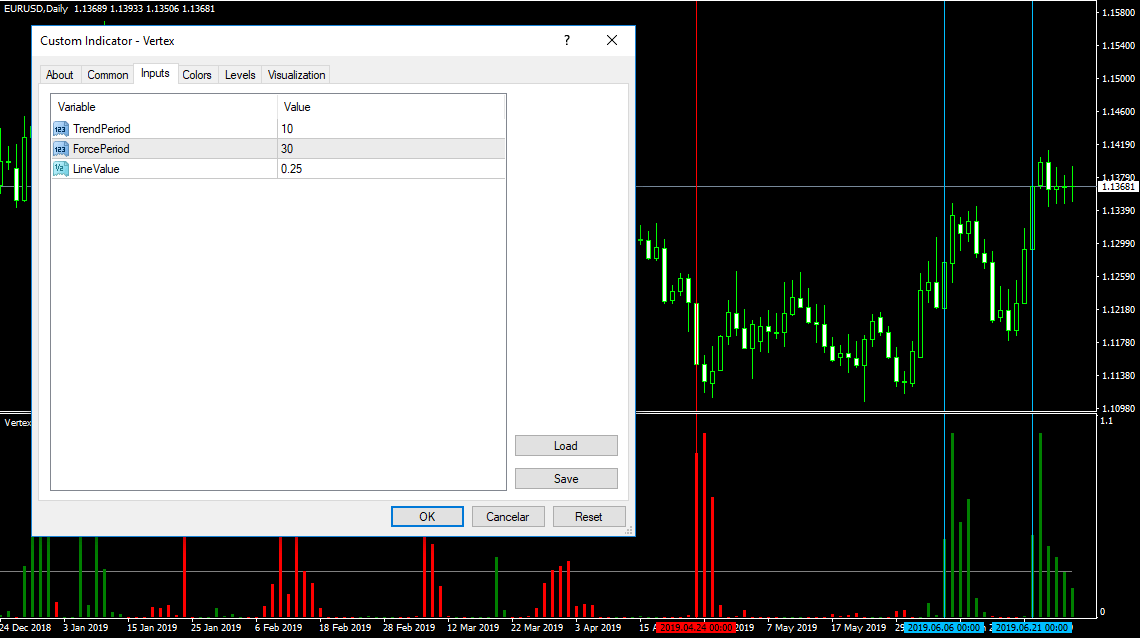
Task: Select the LineValue variable name
Action: (96, 169)
